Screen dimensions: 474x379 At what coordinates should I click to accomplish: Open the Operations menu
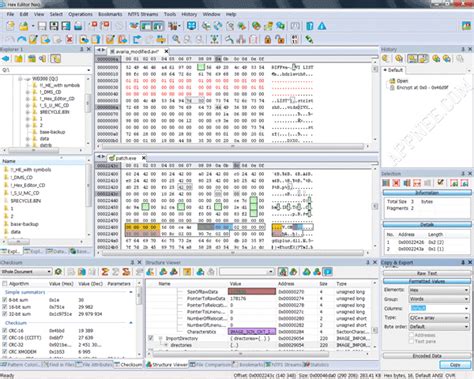[80, 14]
